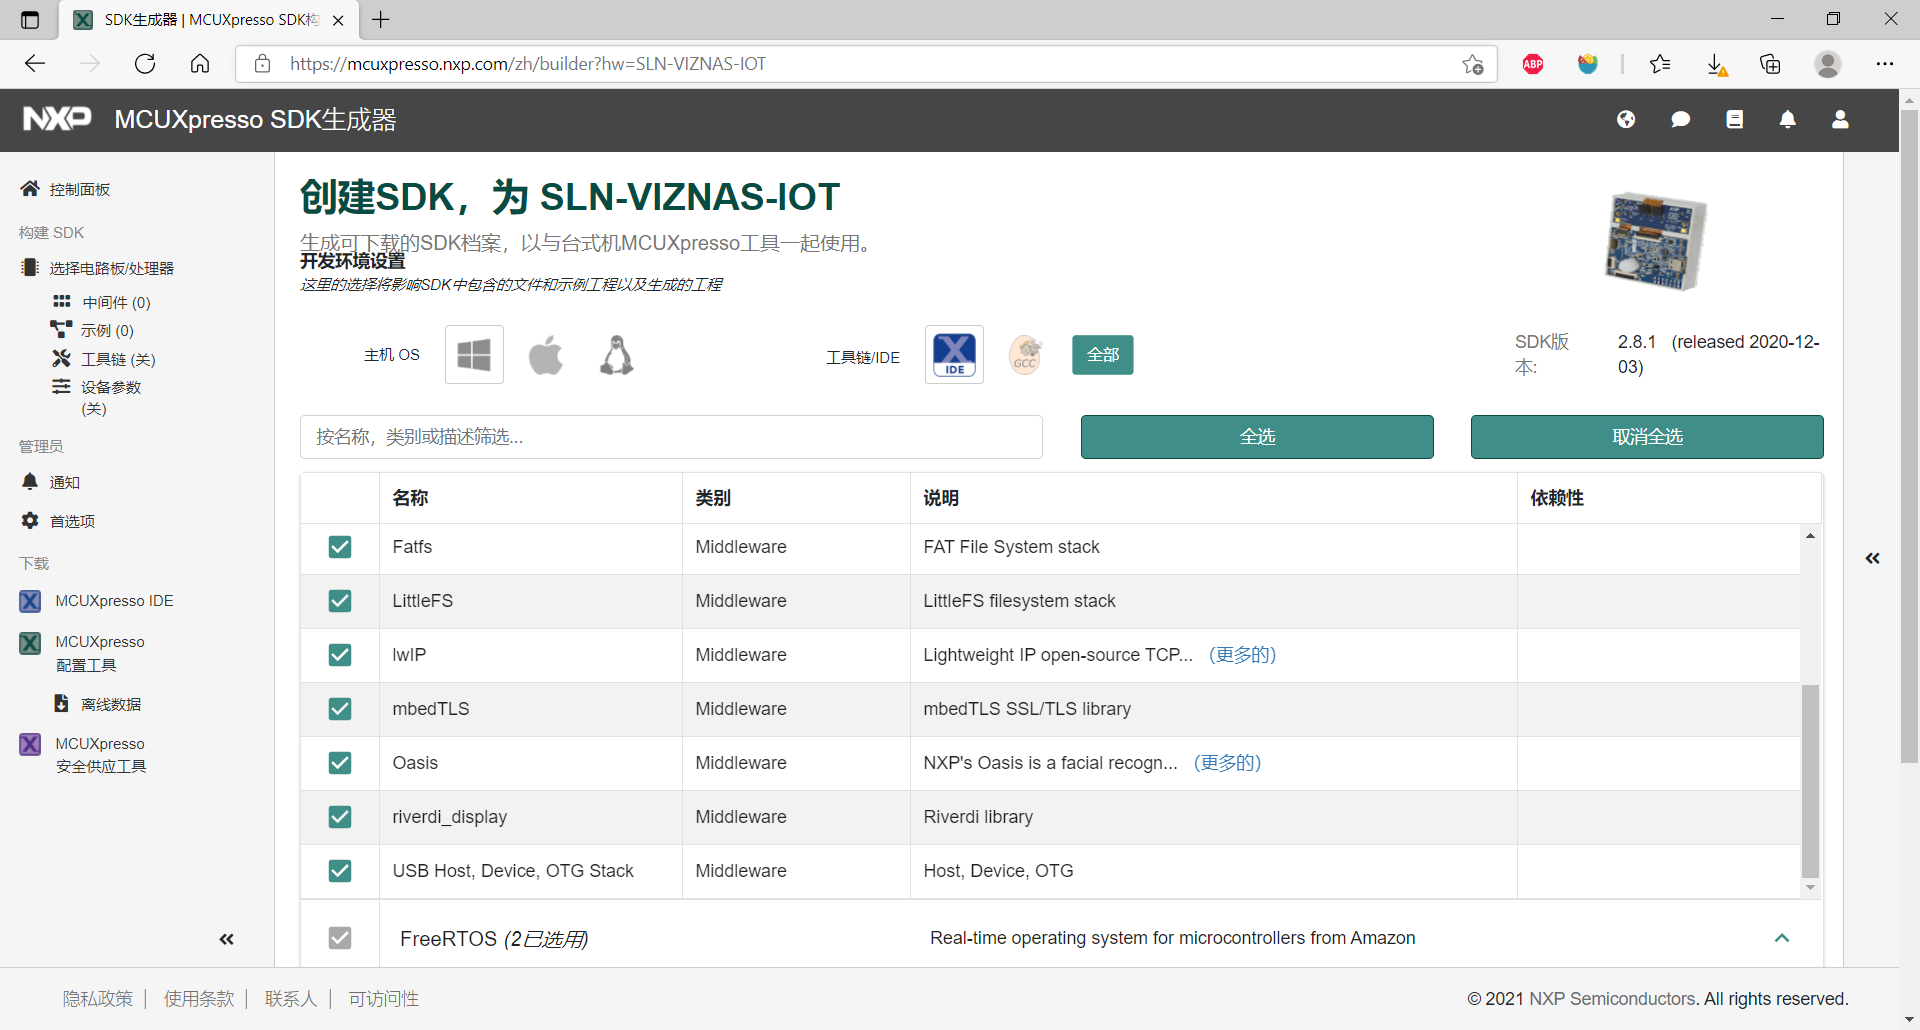The width and height of the screenshot is (1920, 1030).
Task: Open notifications bell in header
Action: pyautogui.click(x=1787, y=120)
